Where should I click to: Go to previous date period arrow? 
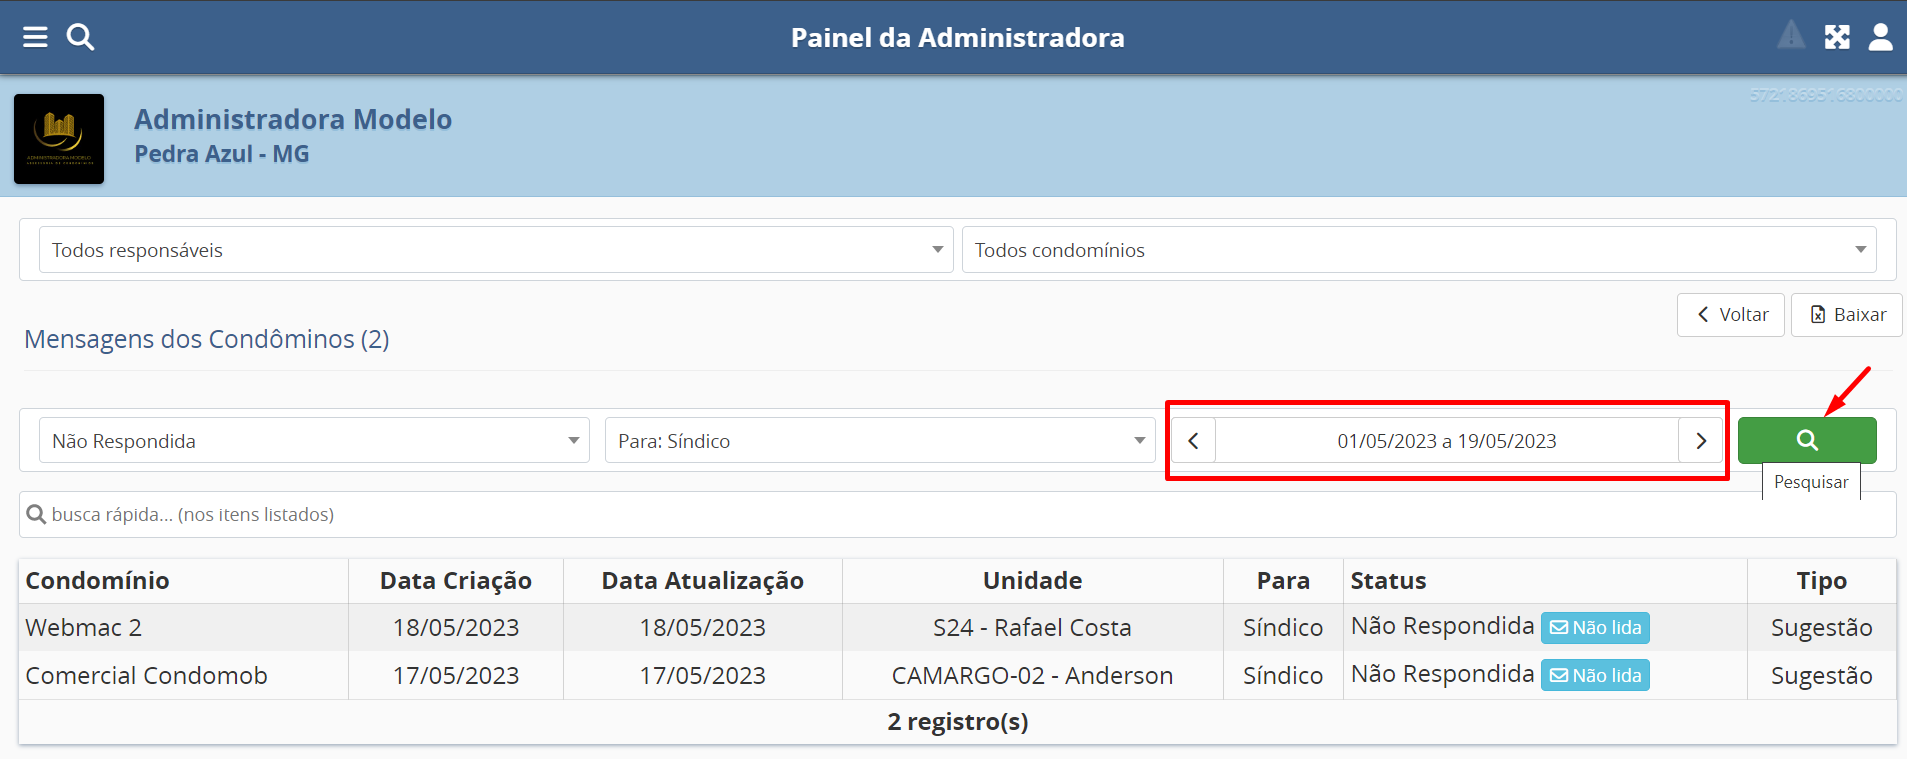1192,441
